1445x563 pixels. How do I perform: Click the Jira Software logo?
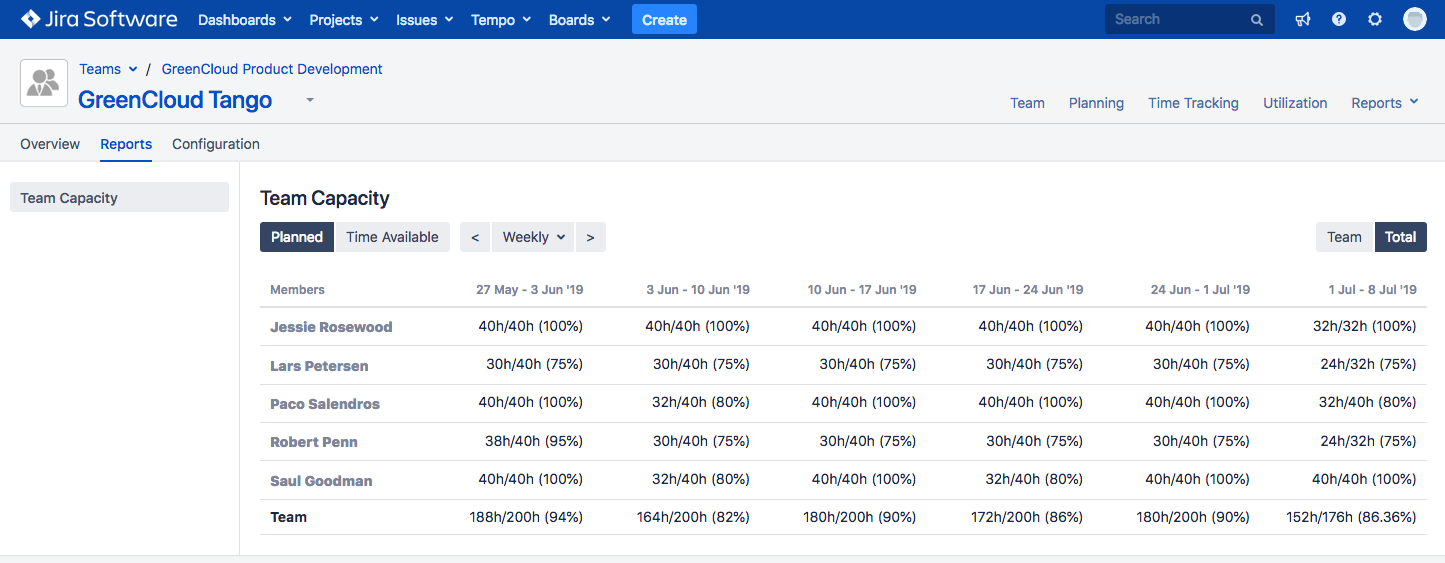click(x=98, y=19)
